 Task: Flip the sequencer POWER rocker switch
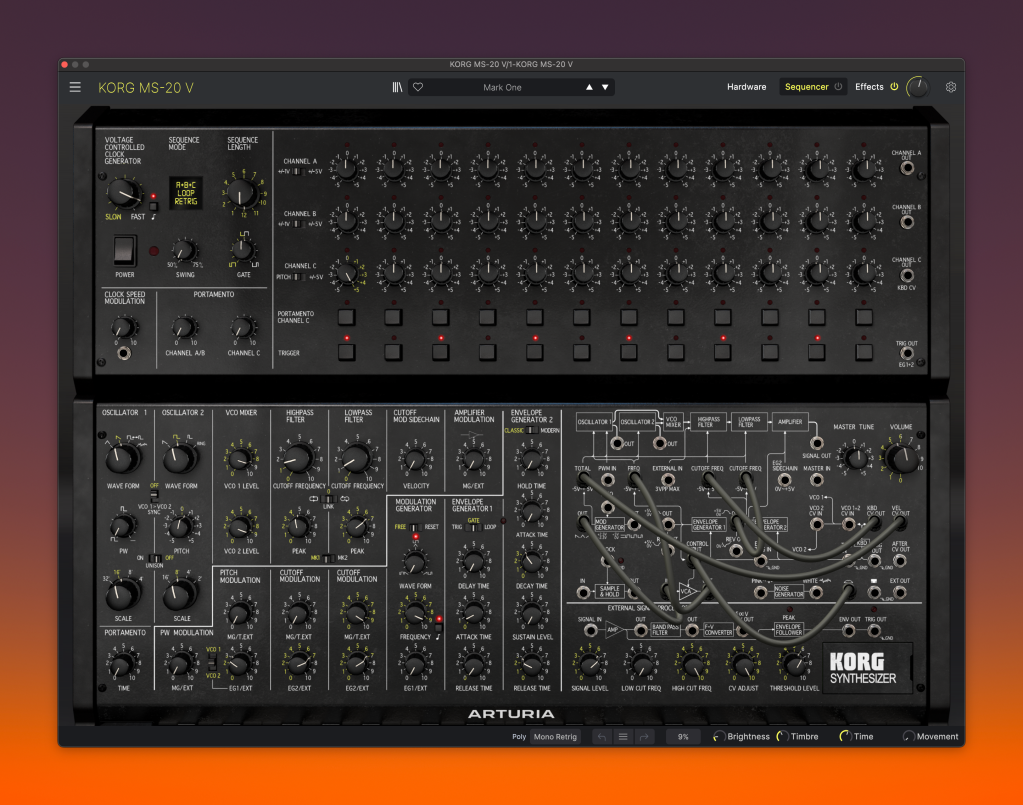coord(124,249)
